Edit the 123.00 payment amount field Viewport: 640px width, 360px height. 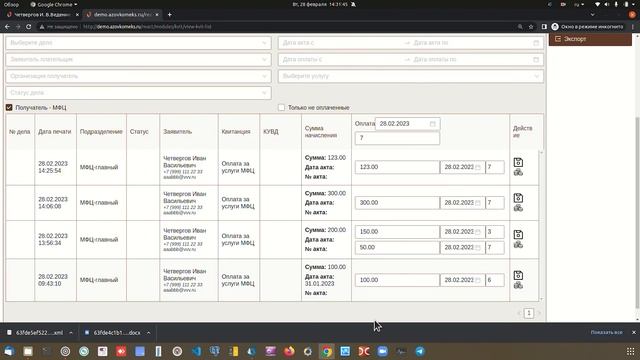[397, 167]
